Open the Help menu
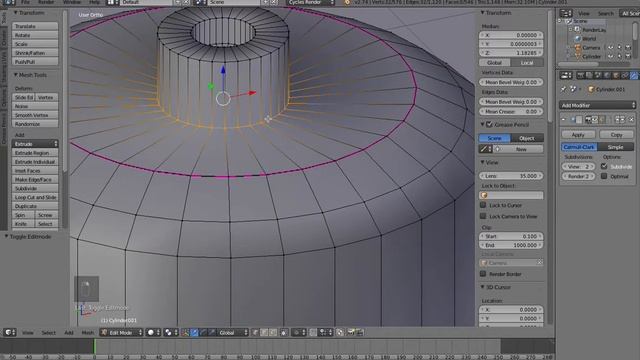The height and width of the screenshot is (360, 640). pyautogui.click(x=94, y=2)
